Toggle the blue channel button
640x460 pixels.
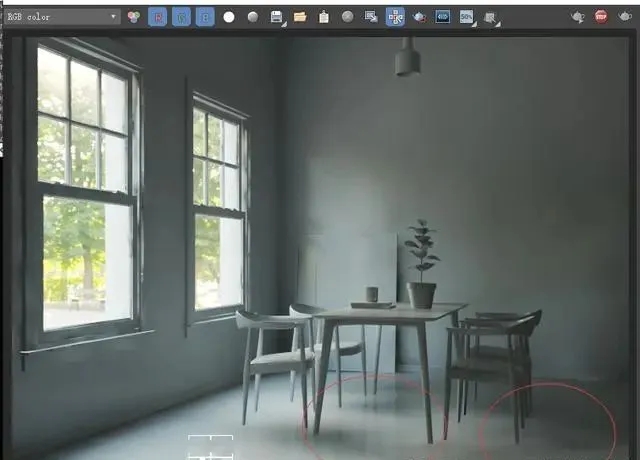(205, 17)
